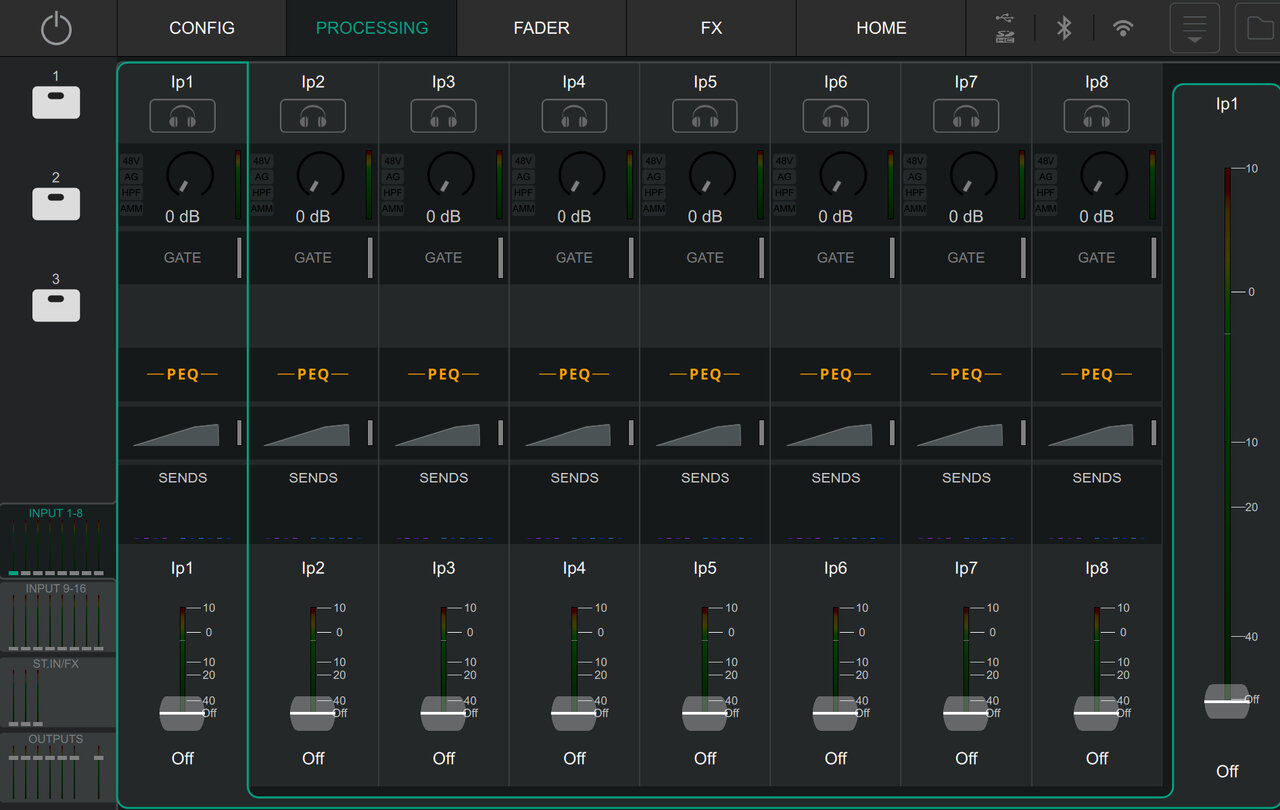
Task: Toggle 48V phantom power on Ip1
Action: click(x=131, y=161)
